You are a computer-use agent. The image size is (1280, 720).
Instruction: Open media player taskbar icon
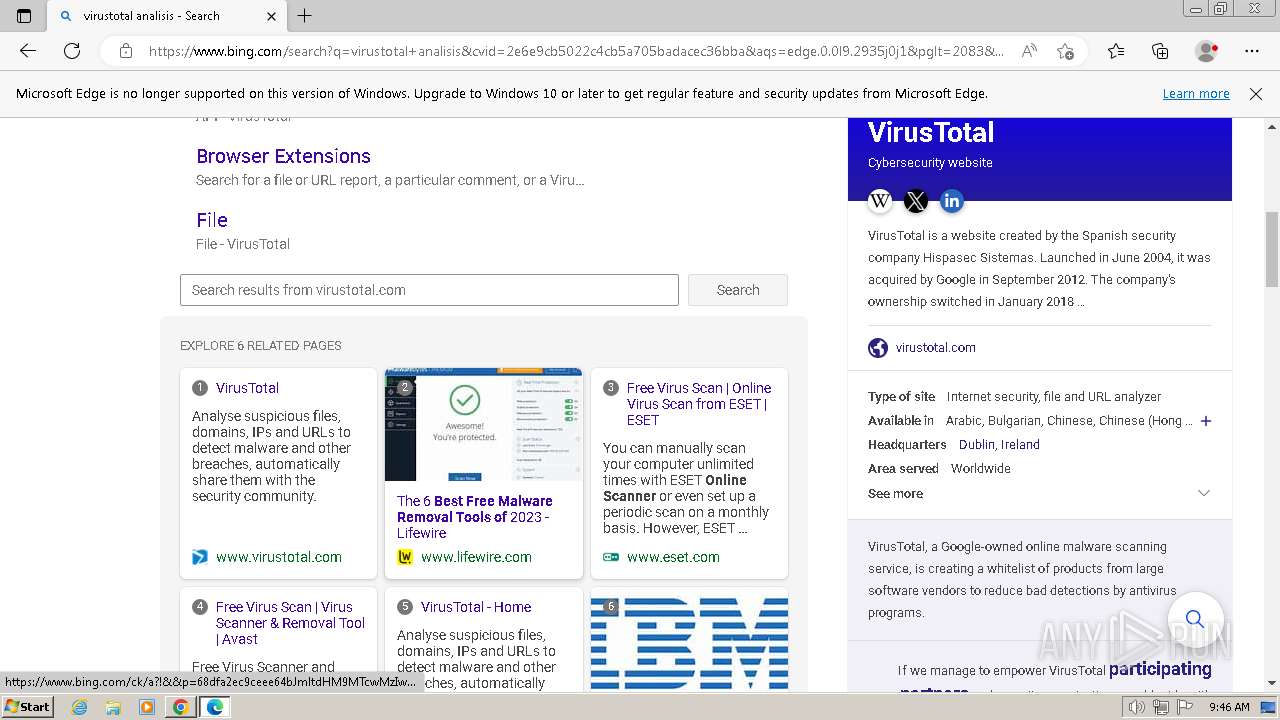147,707
